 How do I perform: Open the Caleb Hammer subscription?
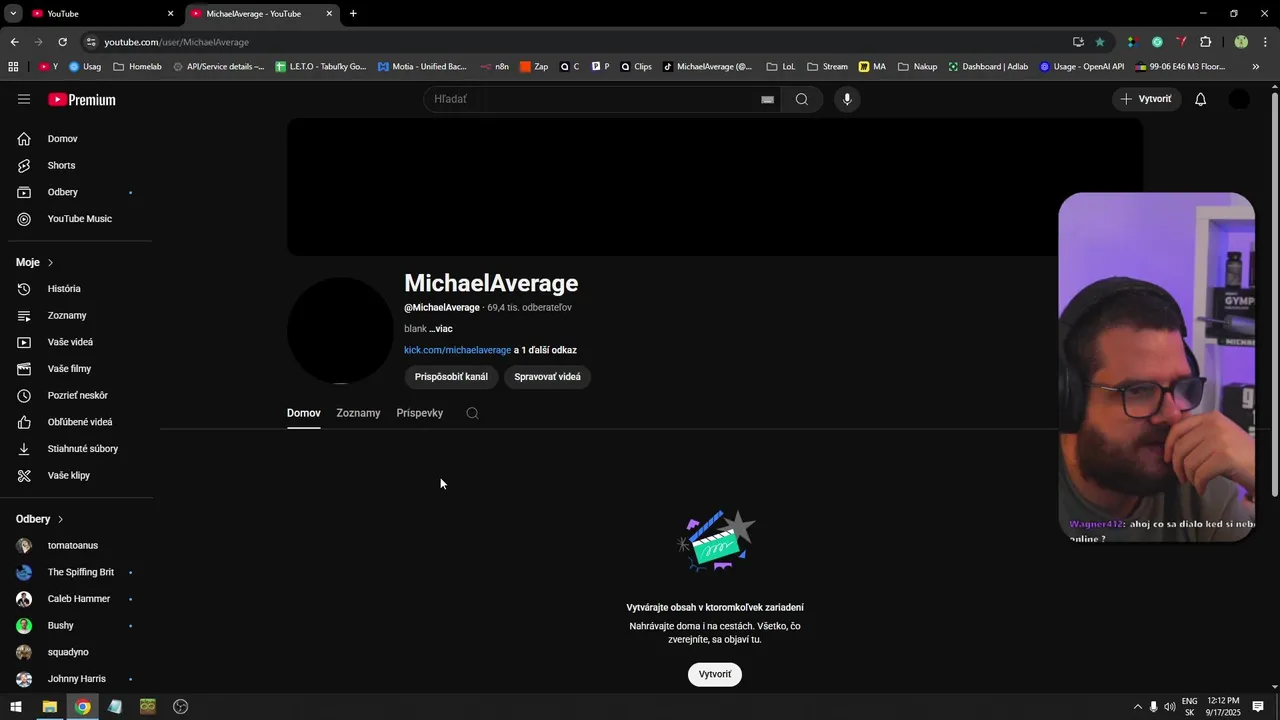point(80,599)
